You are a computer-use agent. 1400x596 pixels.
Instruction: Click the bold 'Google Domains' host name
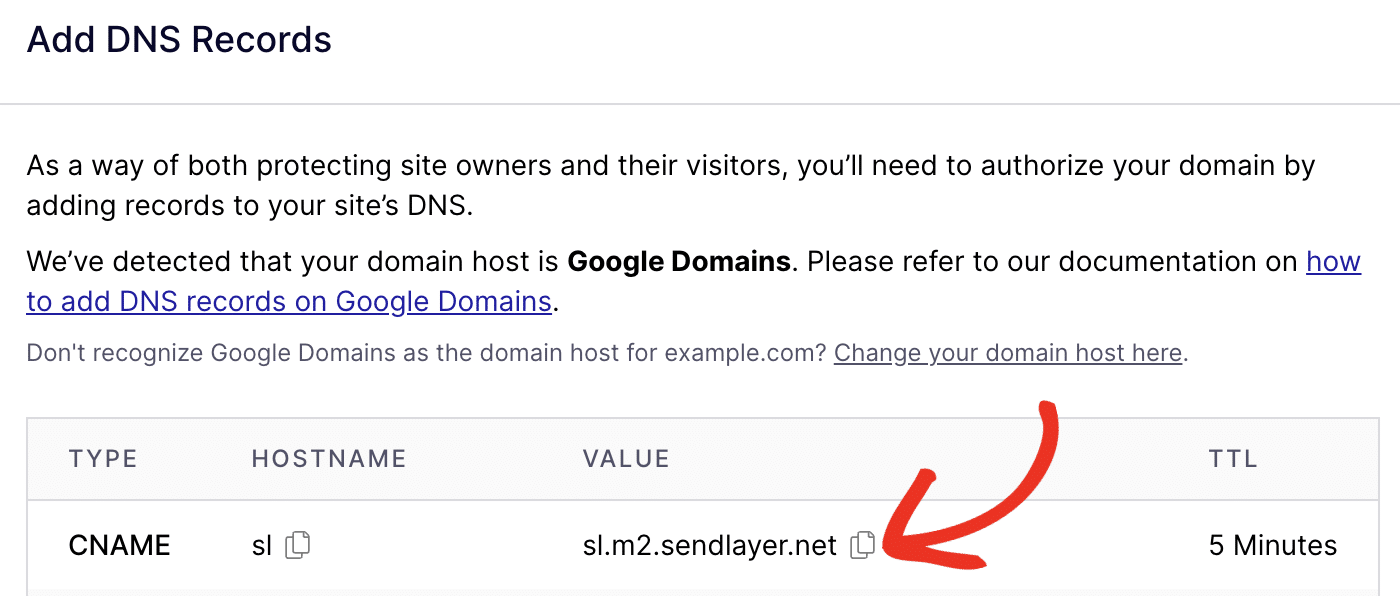[x=679, y=262]
